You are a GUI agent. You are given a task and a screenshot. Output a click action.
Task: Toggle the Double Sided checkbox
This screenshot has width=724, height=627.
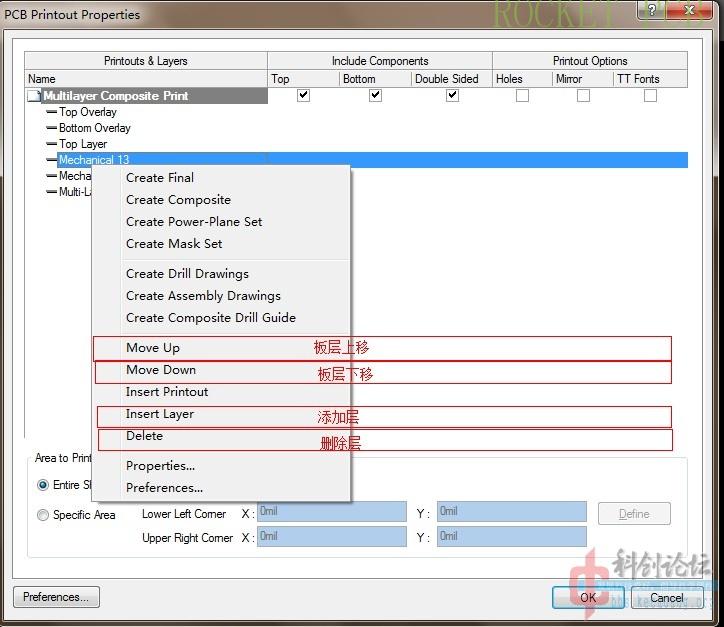click(x=452, y=96)
